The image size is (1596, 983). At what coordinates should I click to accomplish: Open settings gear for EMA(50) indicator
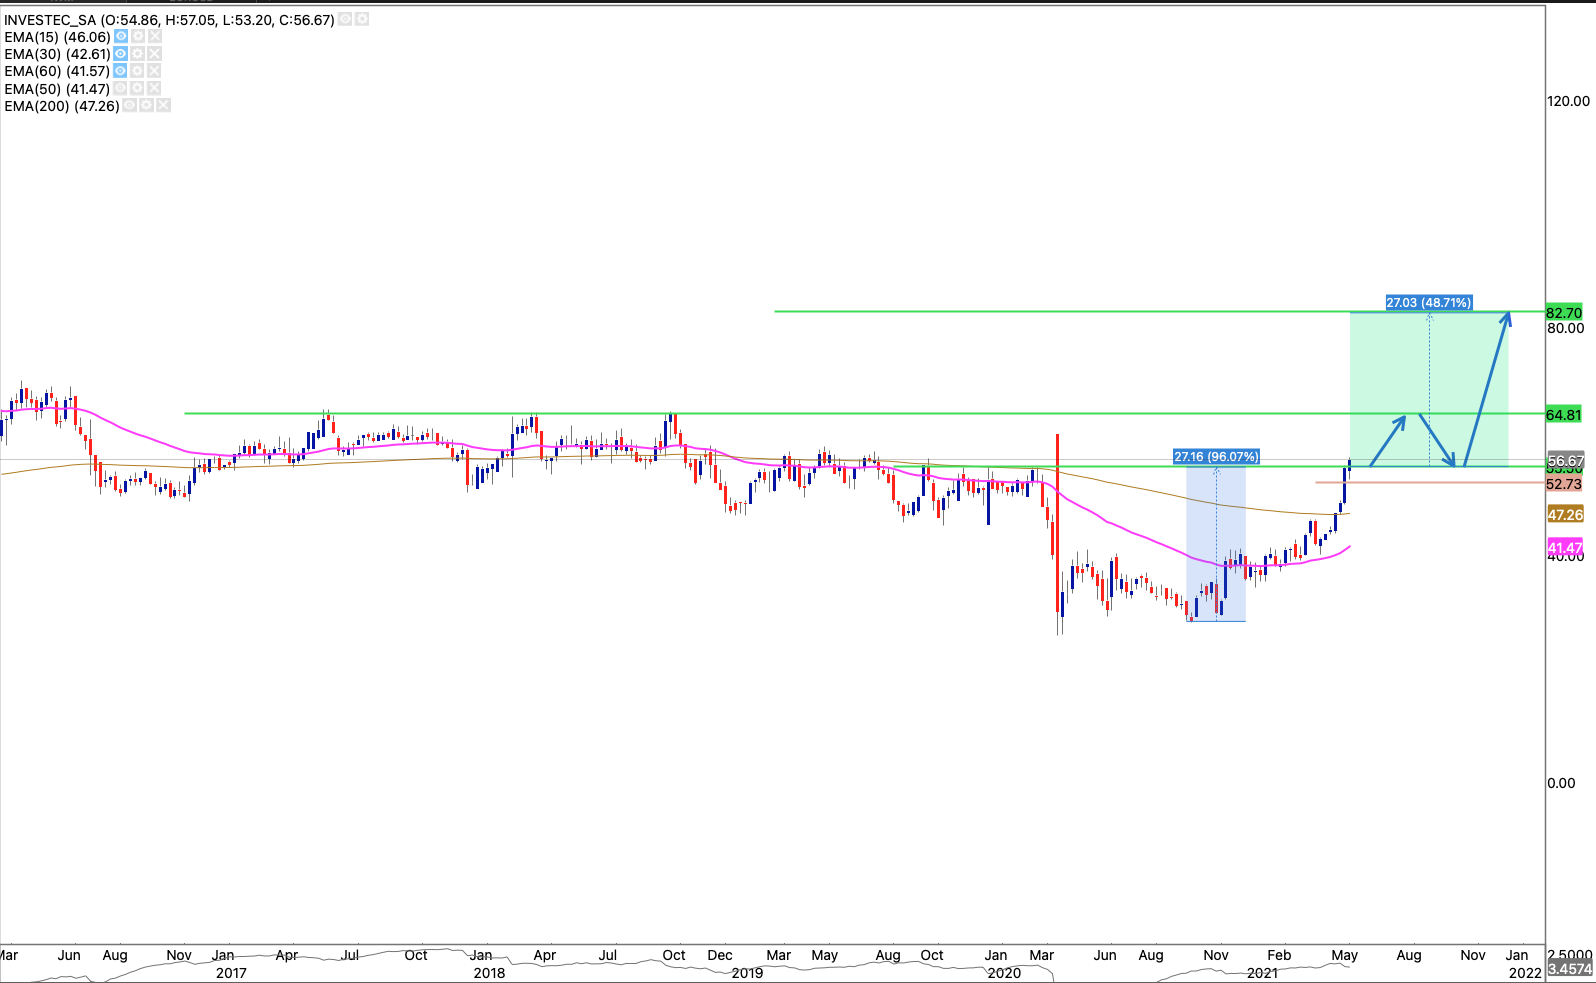[138, 88]
